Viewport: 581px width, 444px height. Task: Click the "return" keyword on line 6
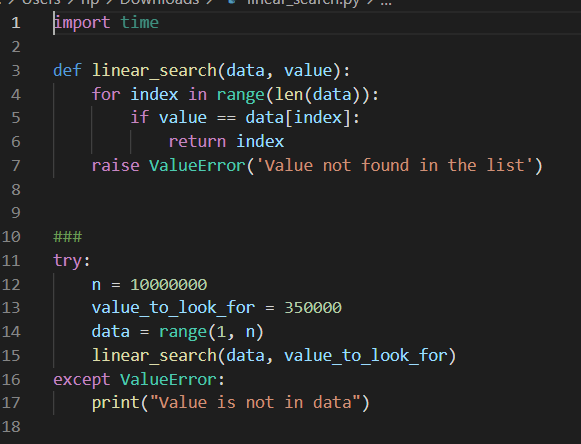pos(197,142)
